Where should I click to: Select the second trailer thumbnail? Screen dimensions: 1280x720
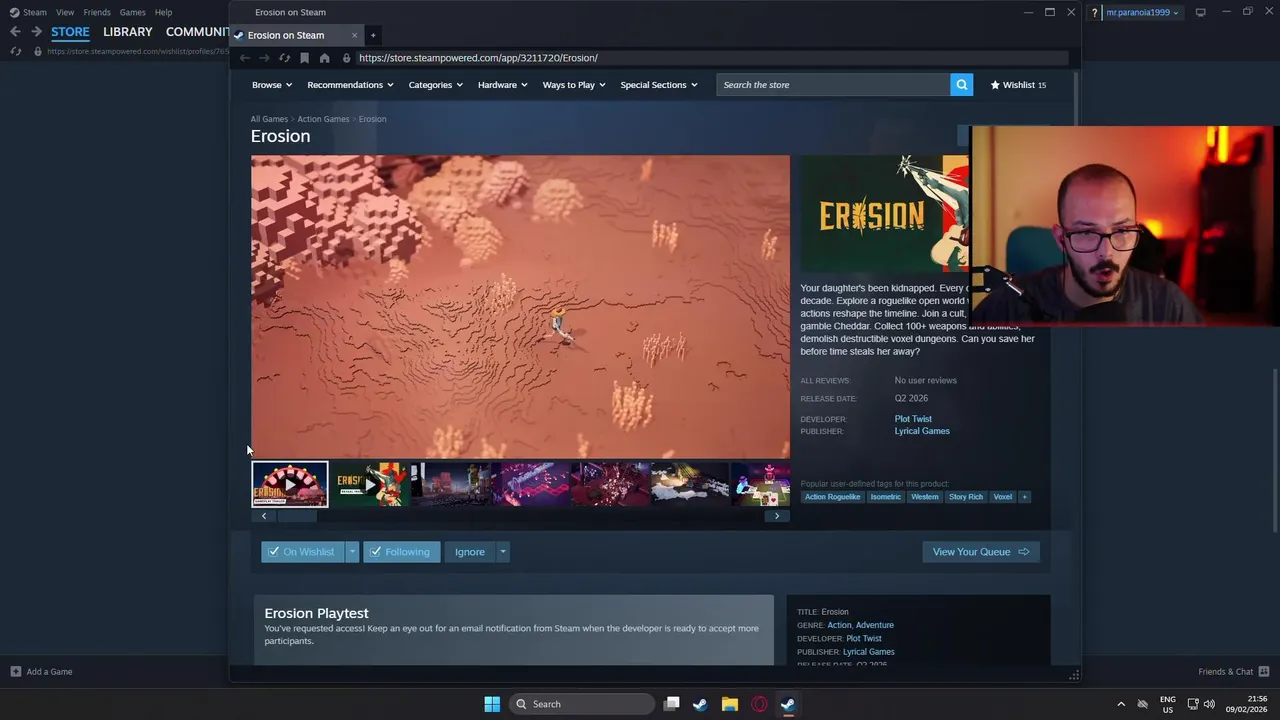370,485
